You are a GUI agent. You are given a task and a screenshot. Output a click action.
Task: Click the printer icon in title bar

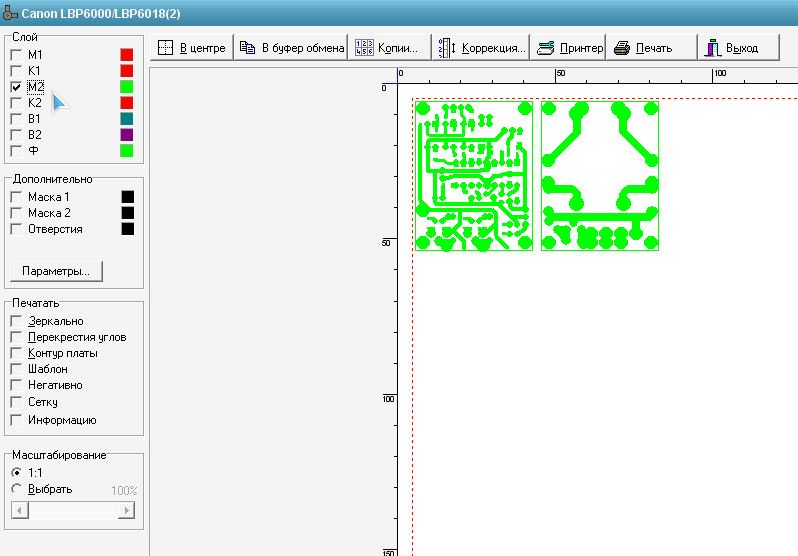pos(10,12)
